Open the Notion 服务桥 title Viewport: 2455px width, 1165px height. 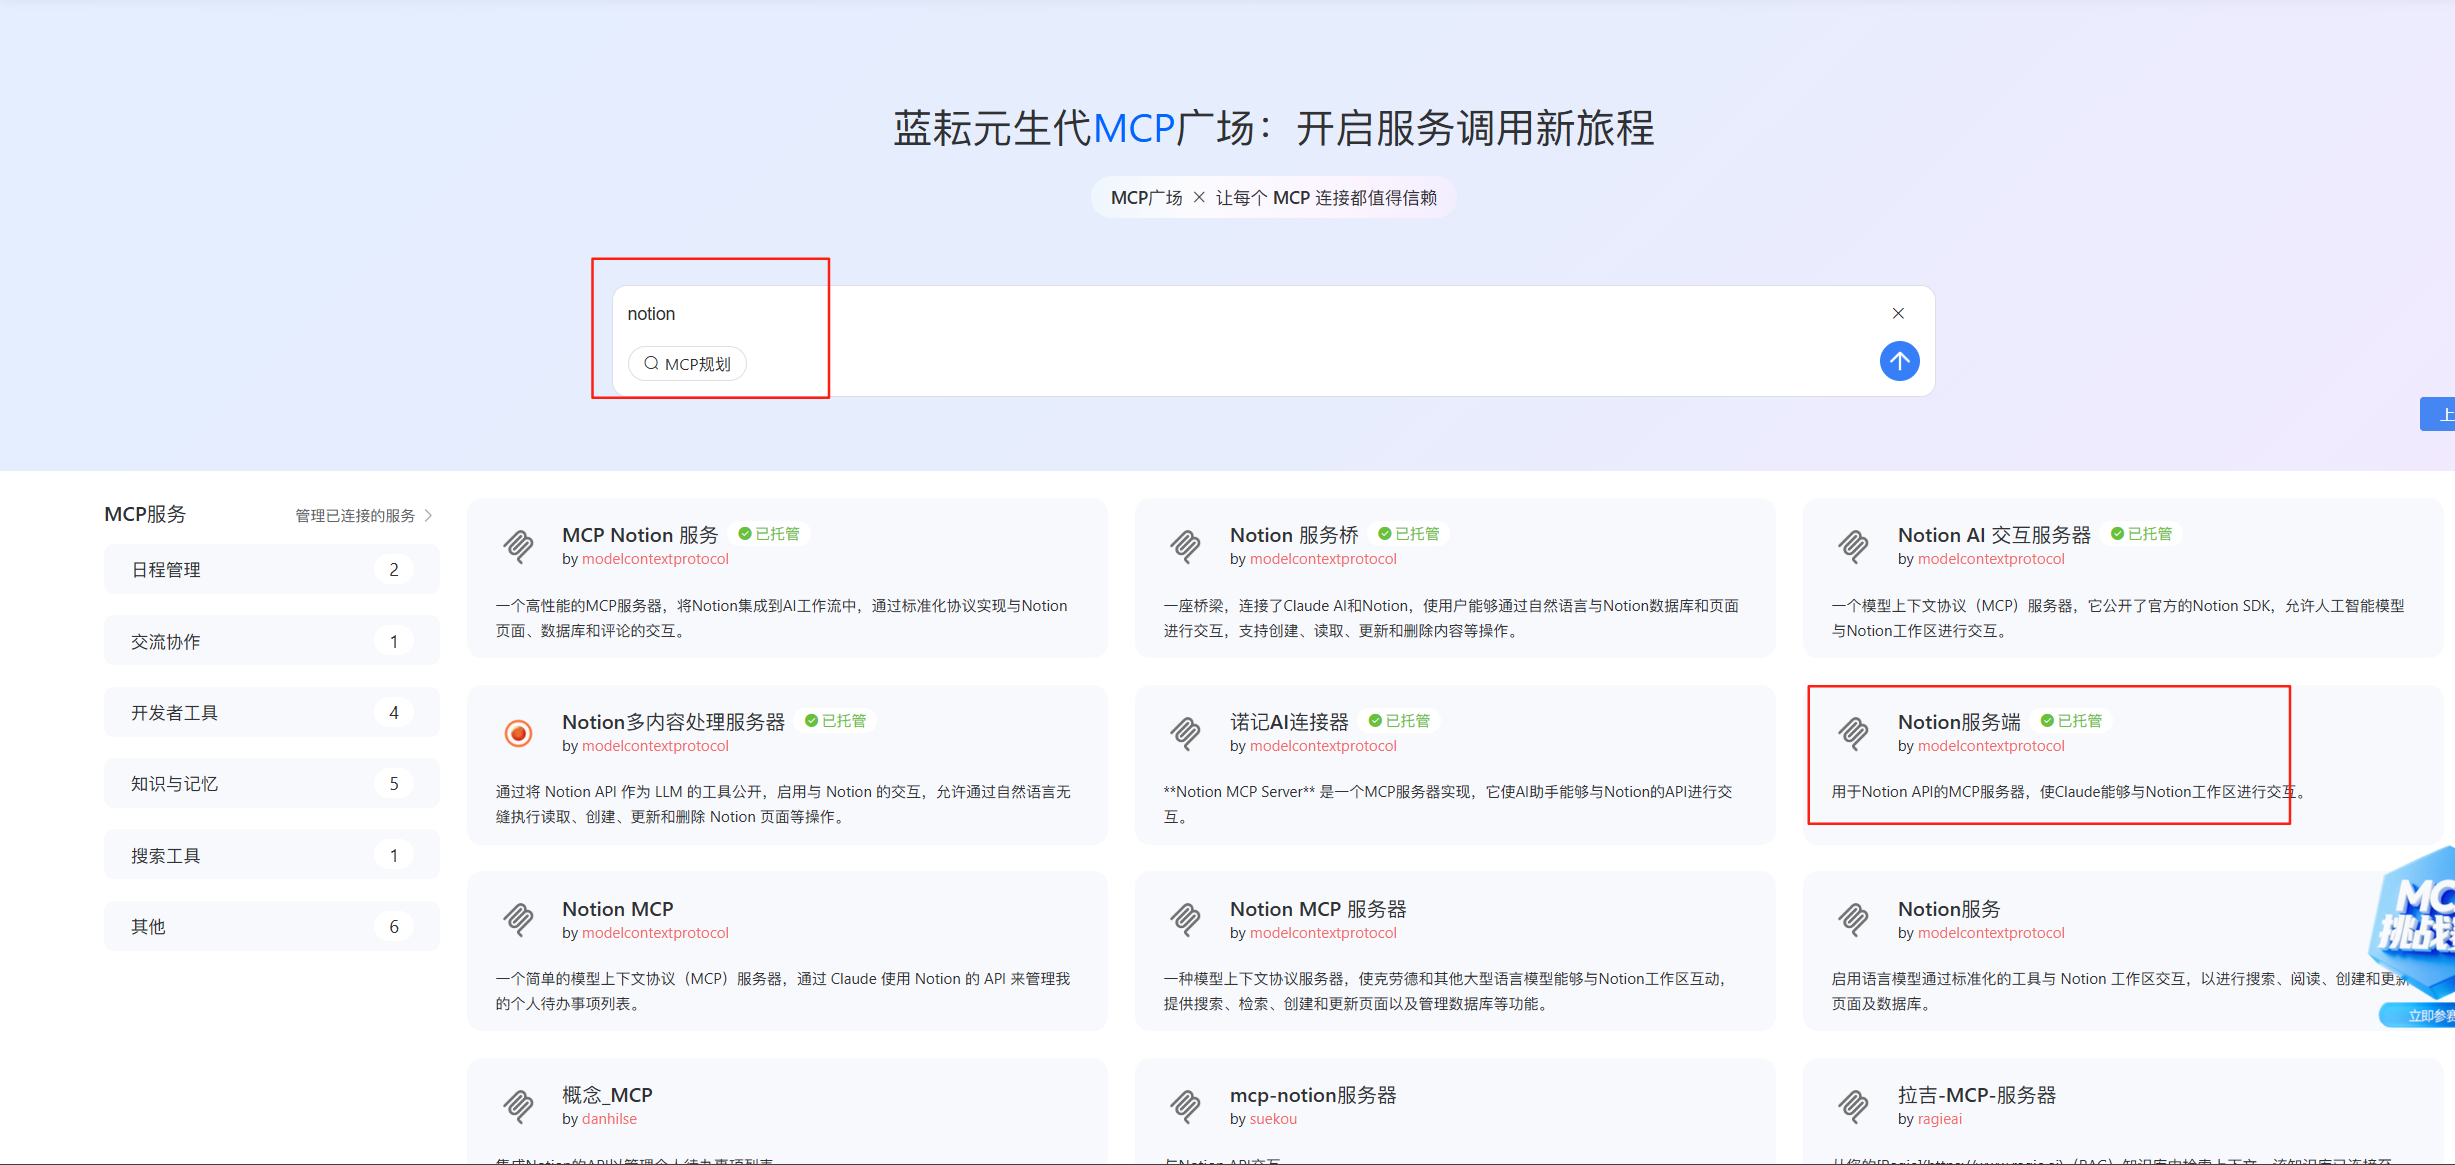click(x=1294, y=535)
